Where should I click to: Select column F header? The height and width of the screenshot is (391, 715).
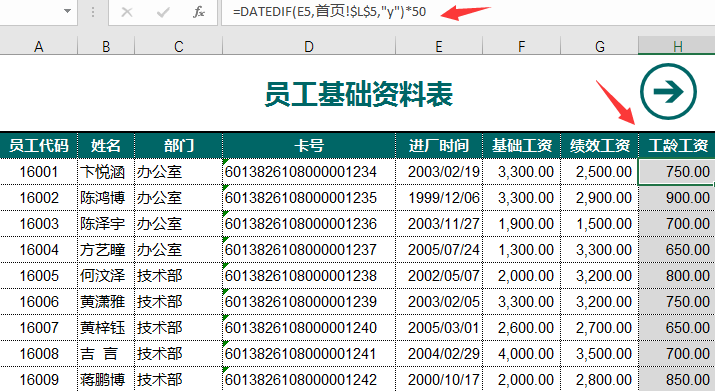coord(521,46)
